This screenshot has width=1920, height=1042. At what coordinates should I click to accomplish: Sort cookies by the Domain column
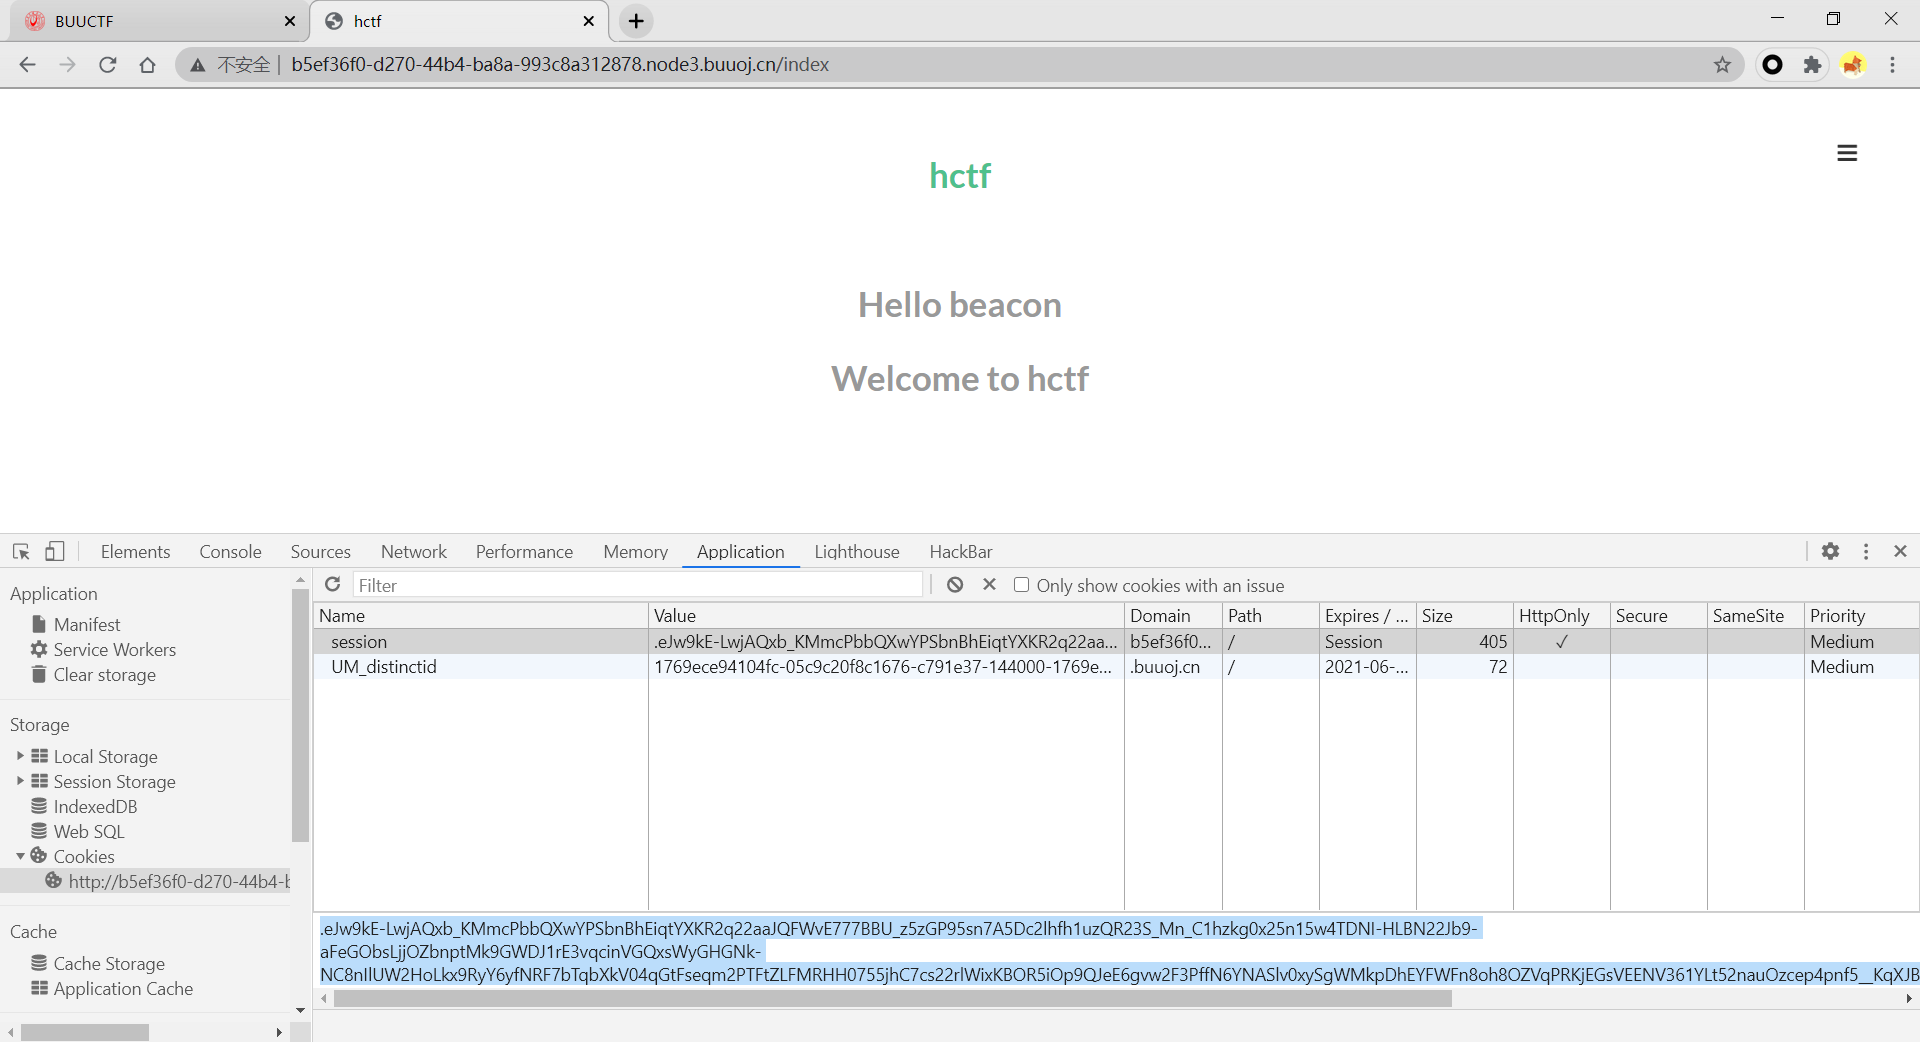pos(1173,615)
